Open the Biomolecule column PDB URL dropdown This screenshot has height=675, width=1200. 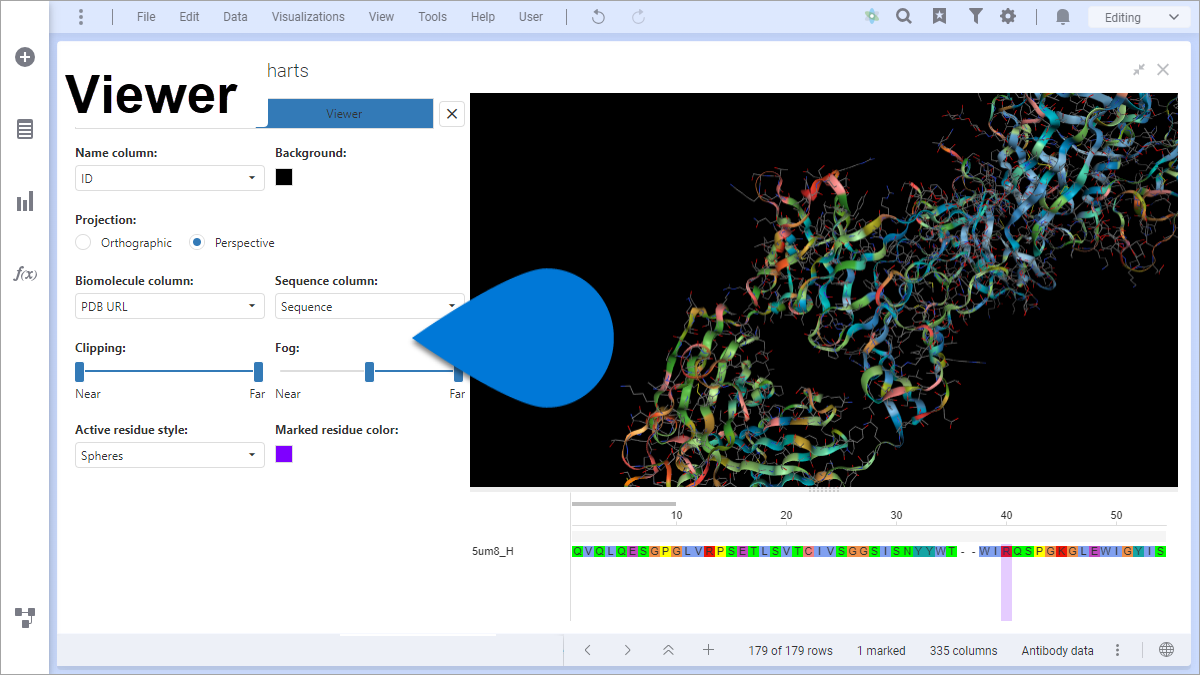point(168,306)
